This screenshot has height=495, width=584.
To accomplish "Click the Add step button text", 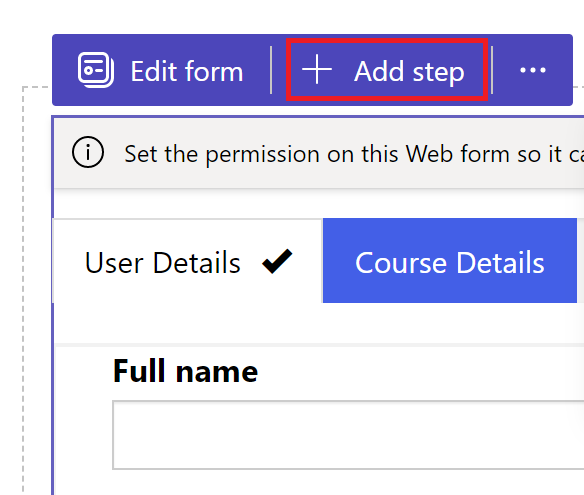I will (409, 71).
